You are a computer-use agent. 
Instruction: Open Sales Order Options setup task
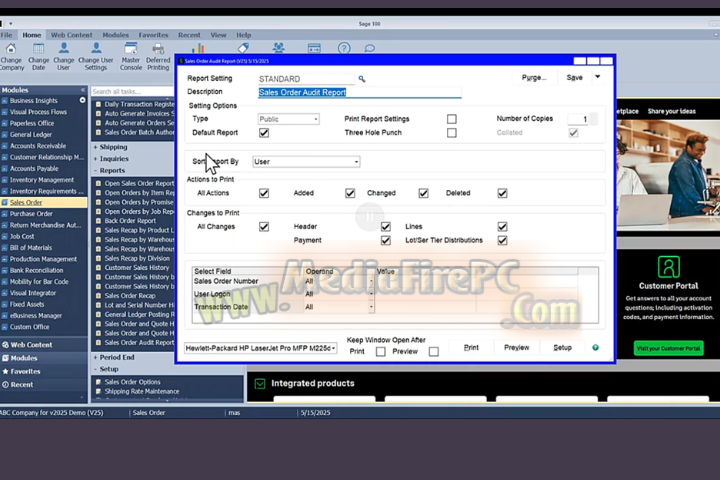pos(132,382)
